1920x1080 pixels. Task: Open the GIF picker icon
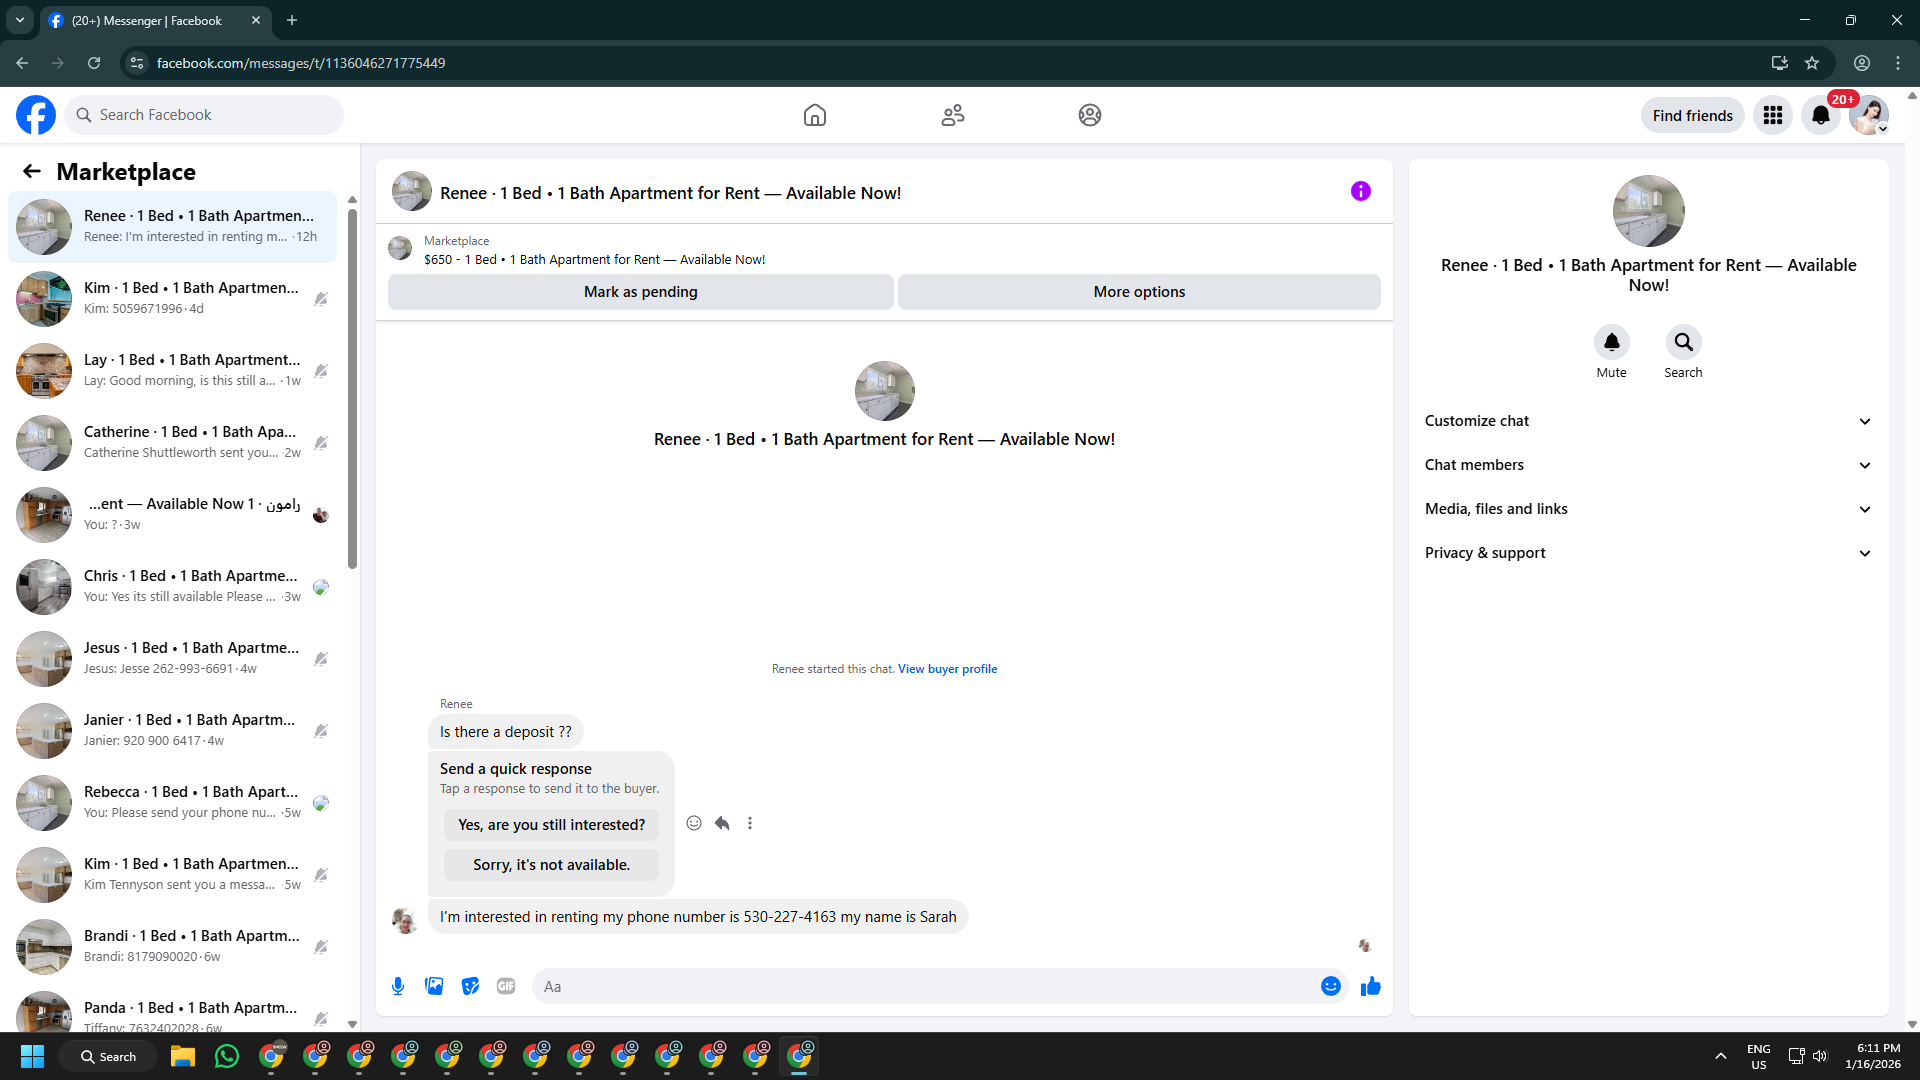click(506, 986)
